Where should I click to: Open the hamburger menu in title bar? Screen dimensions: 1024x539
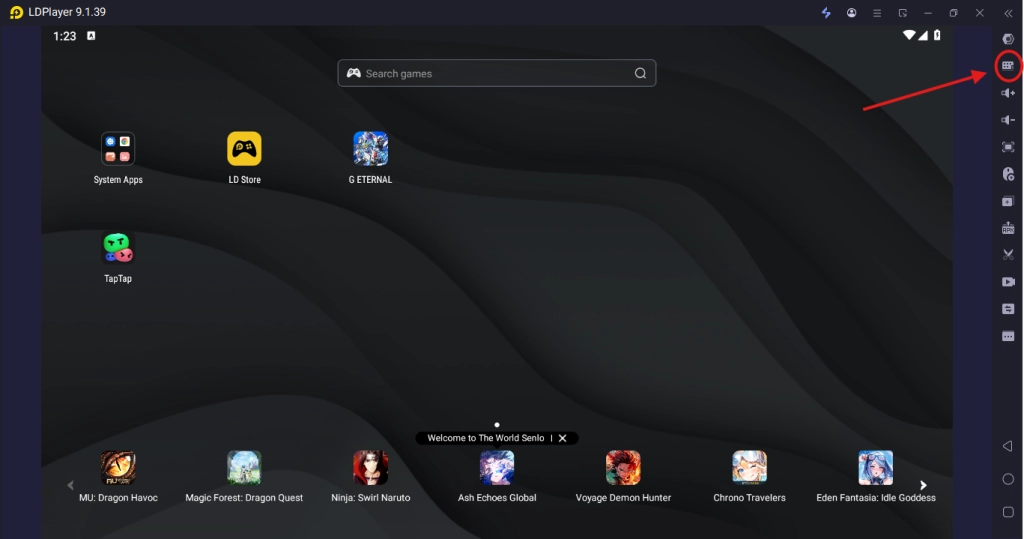[877, 12]
